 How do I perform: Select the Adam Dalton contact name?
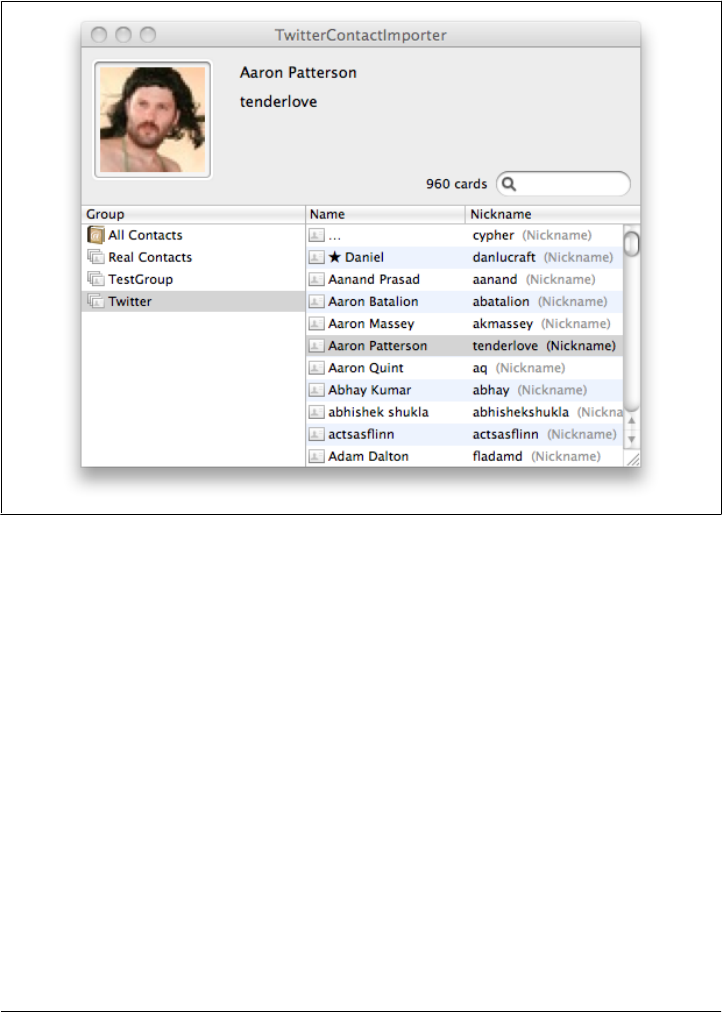pyautogui.click(x=368, y=456)
